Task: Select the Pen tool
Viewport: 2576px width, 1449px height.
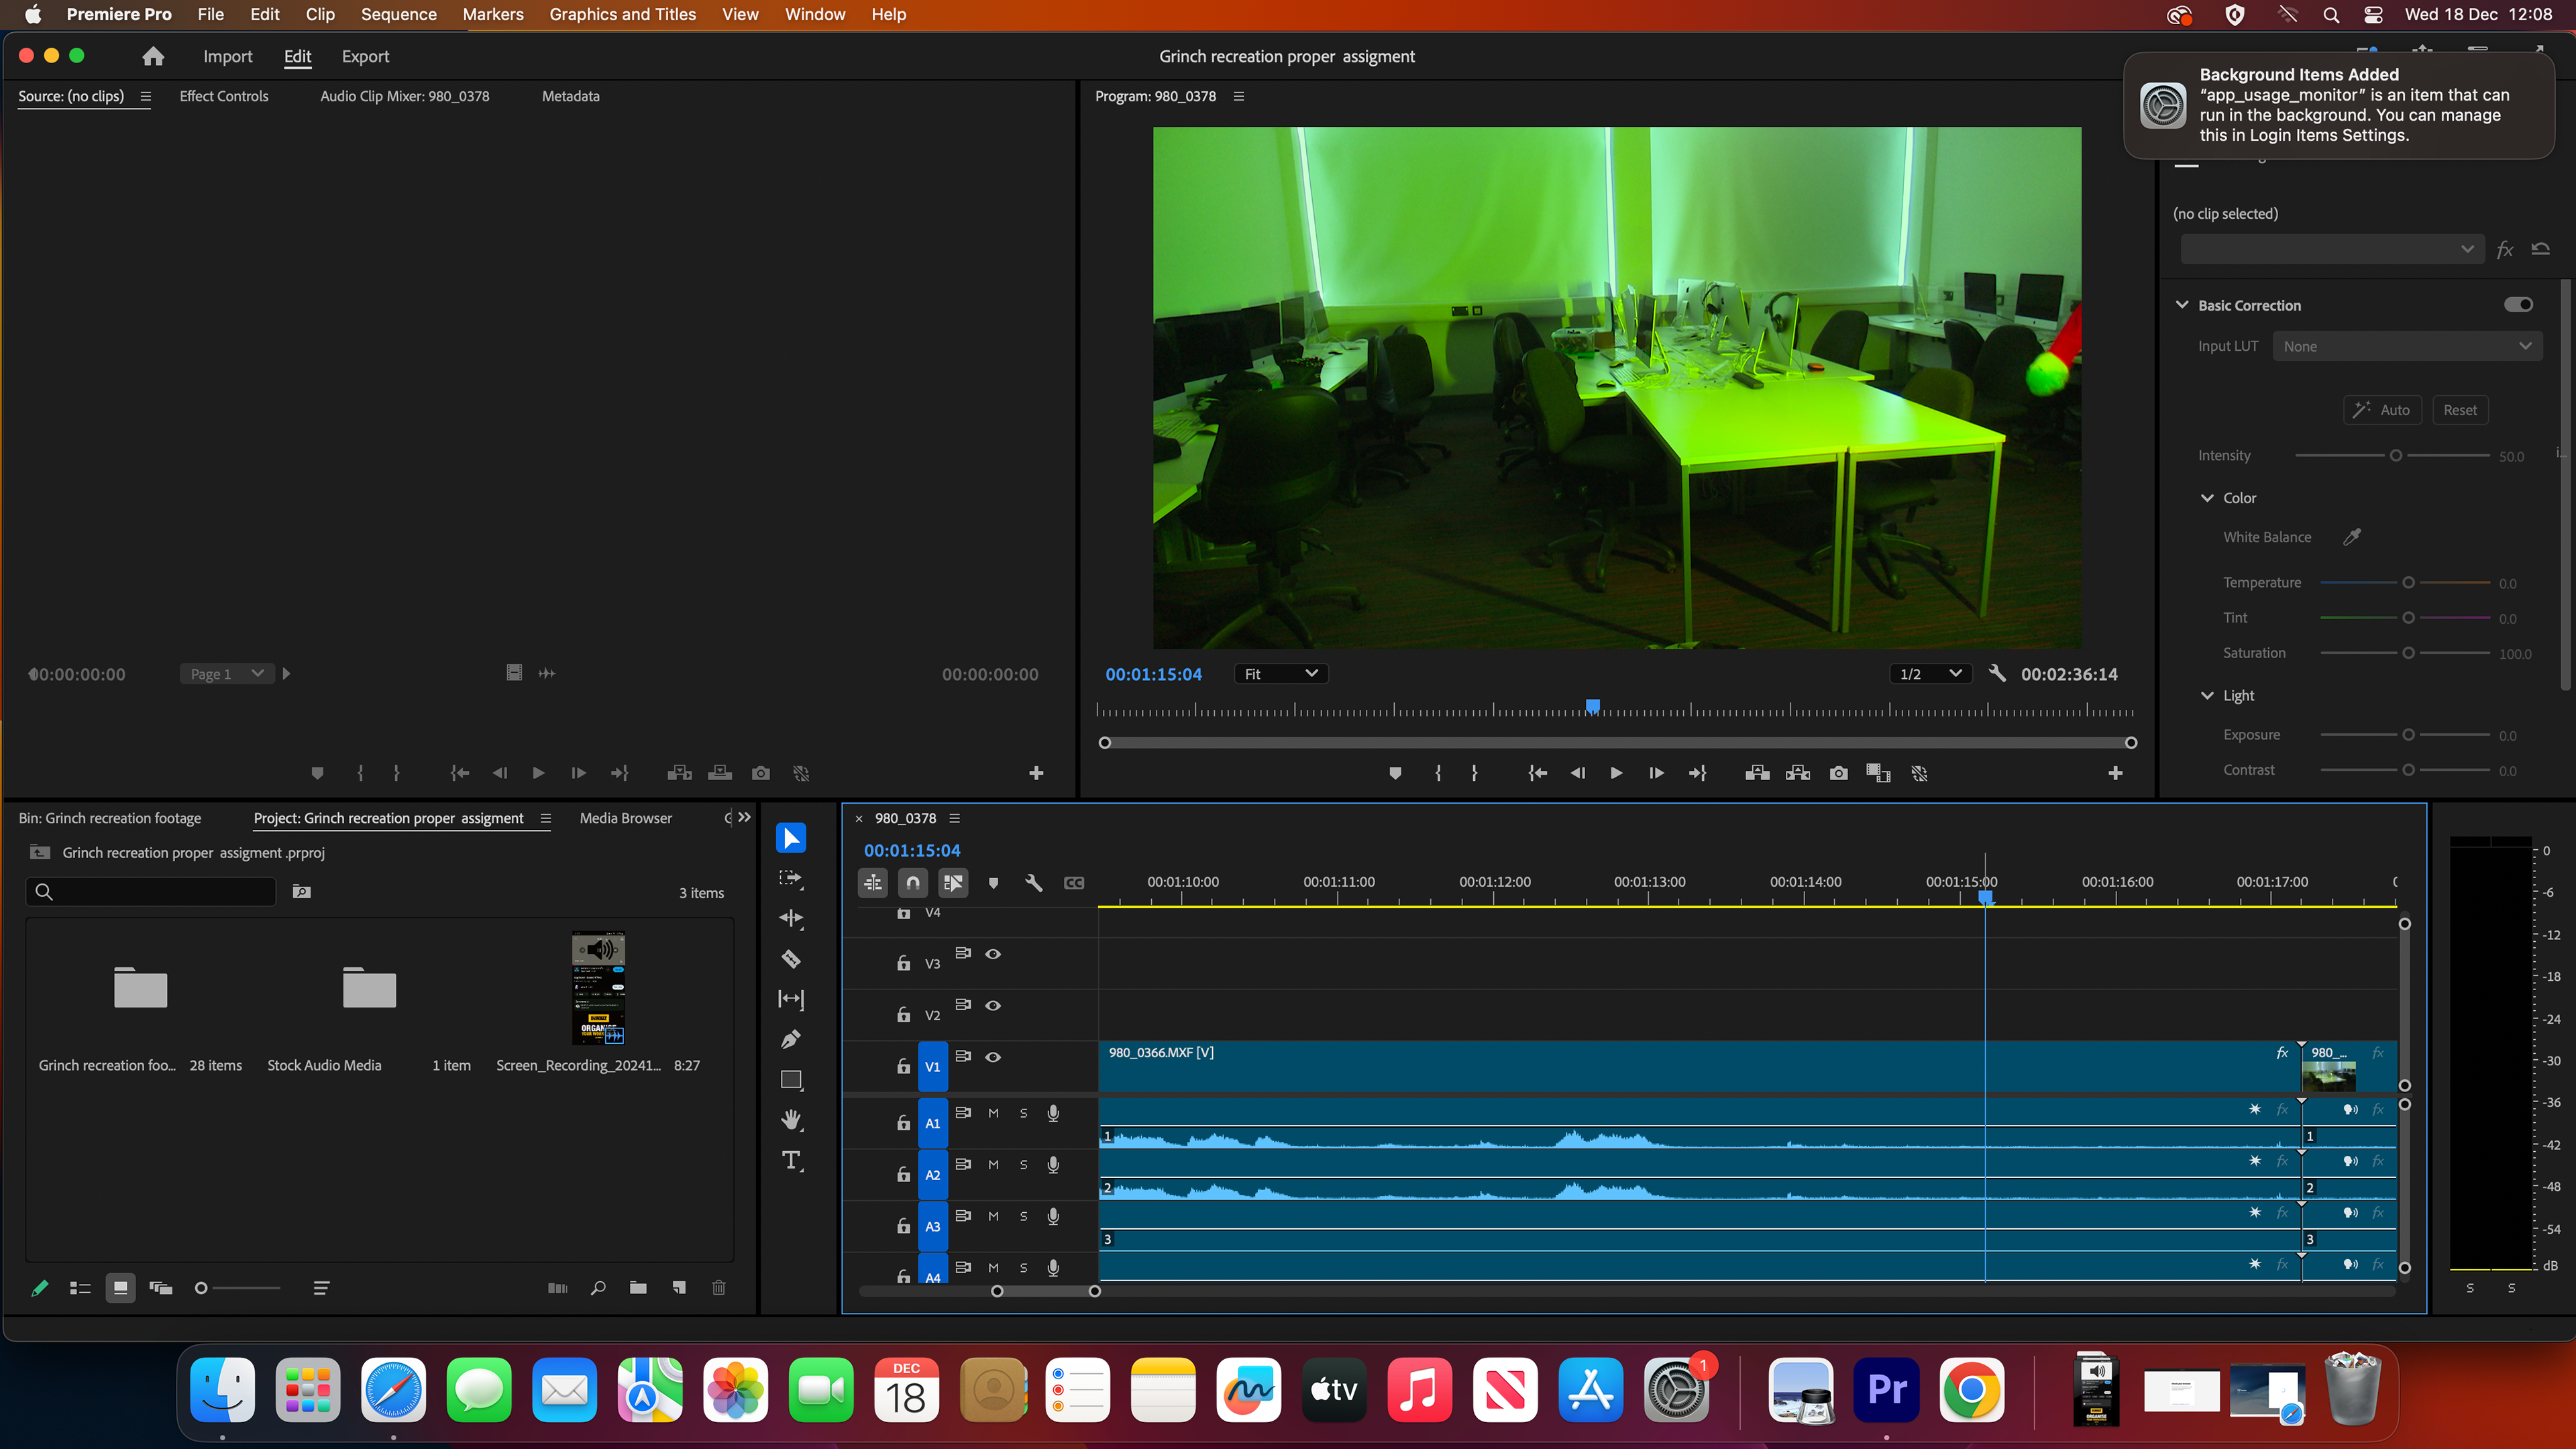Action: pyautogui.click(x=790, y=1039)
